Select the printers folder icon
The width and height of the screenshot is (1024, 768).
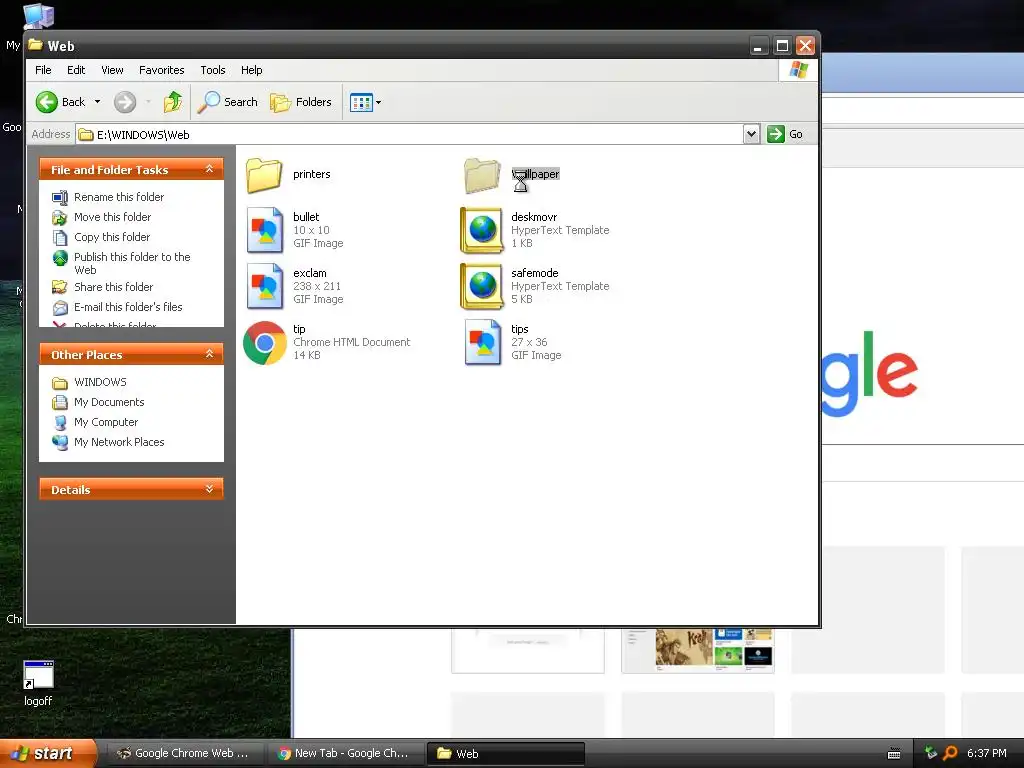click(264, 175)
